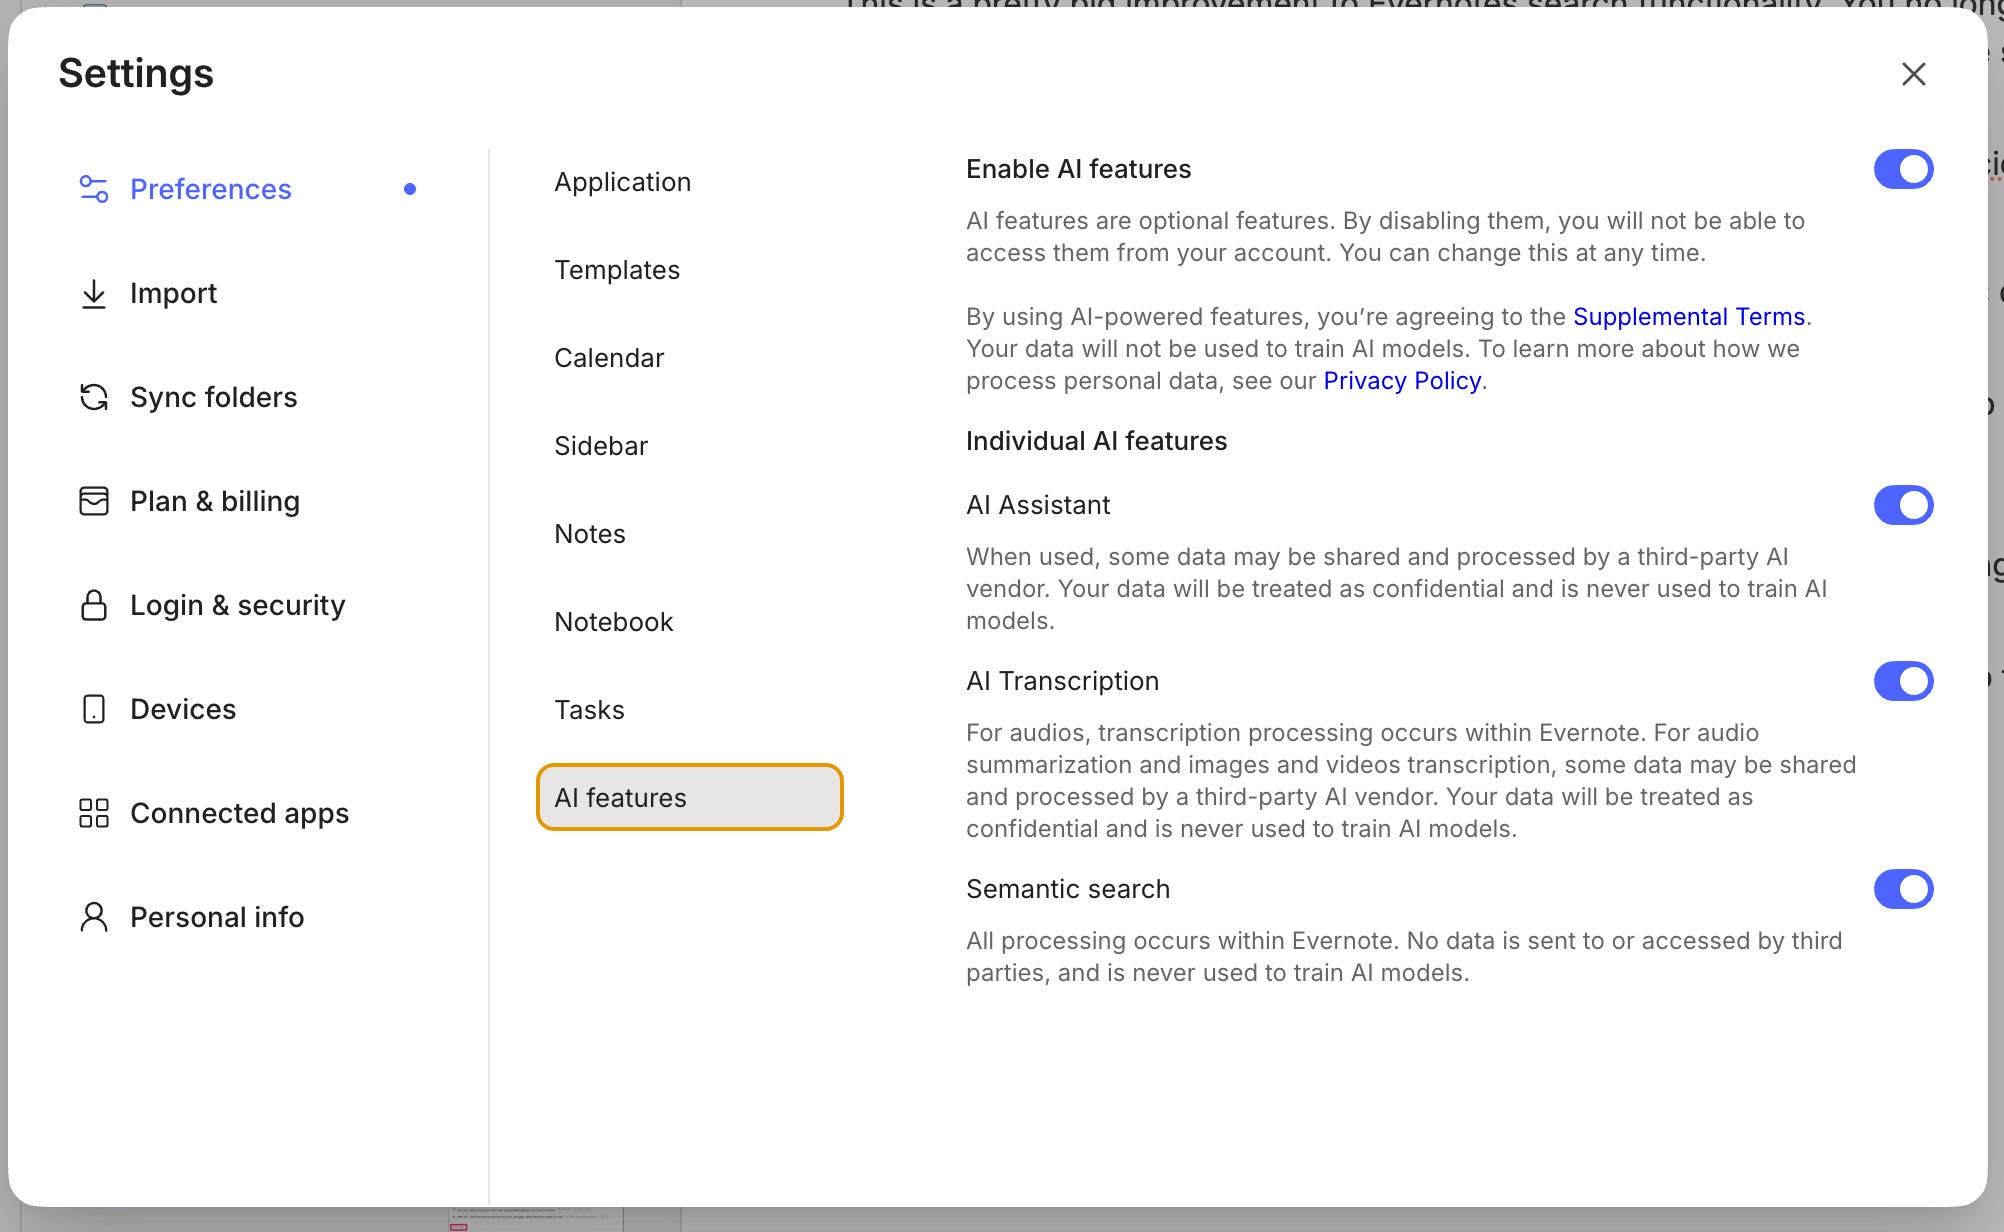Click the Preferences sliders icon
The width and height of the screenshot is (2004, 1232).
(94, 189)
